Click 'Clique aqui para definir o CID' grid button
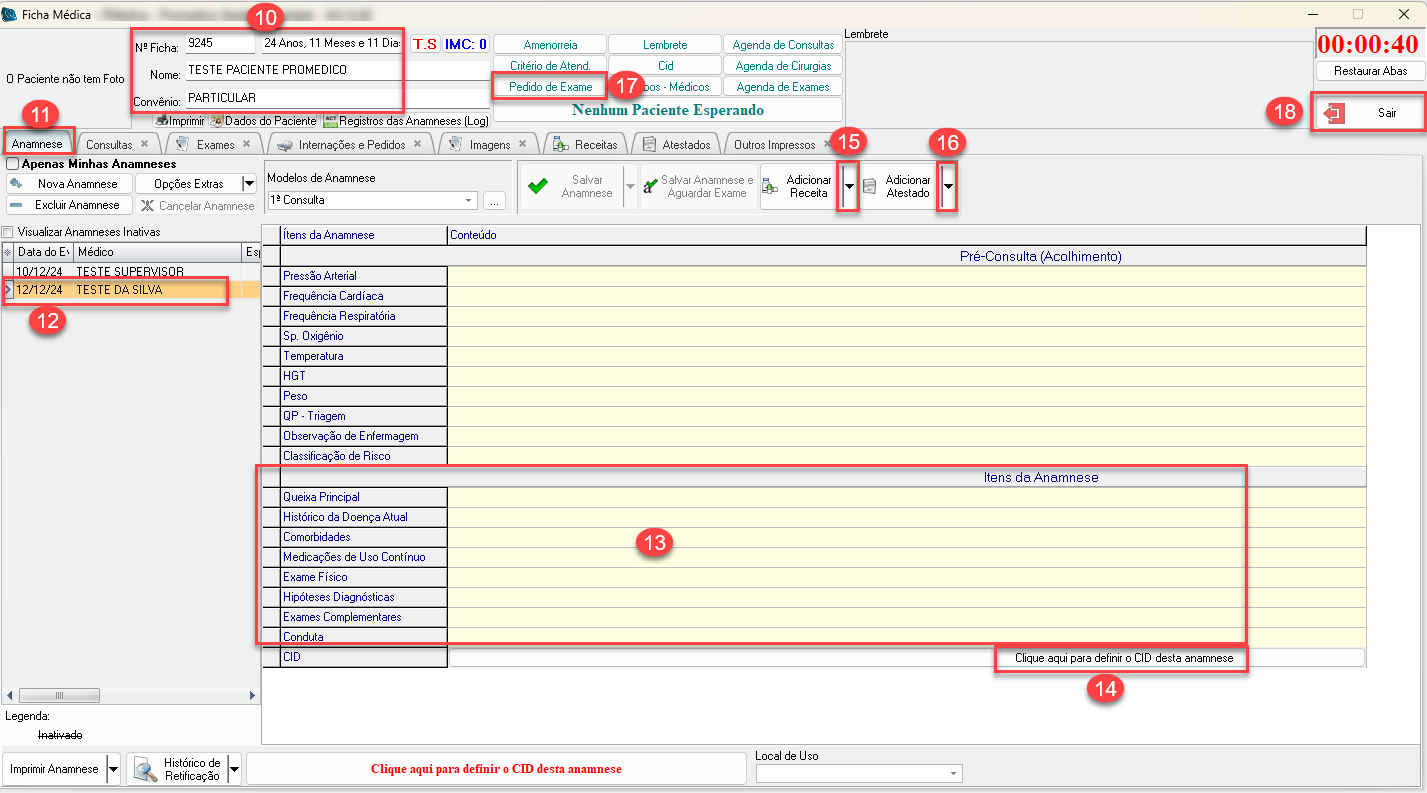The width and height of the screenshot is (1427, 793). [906, 658]
